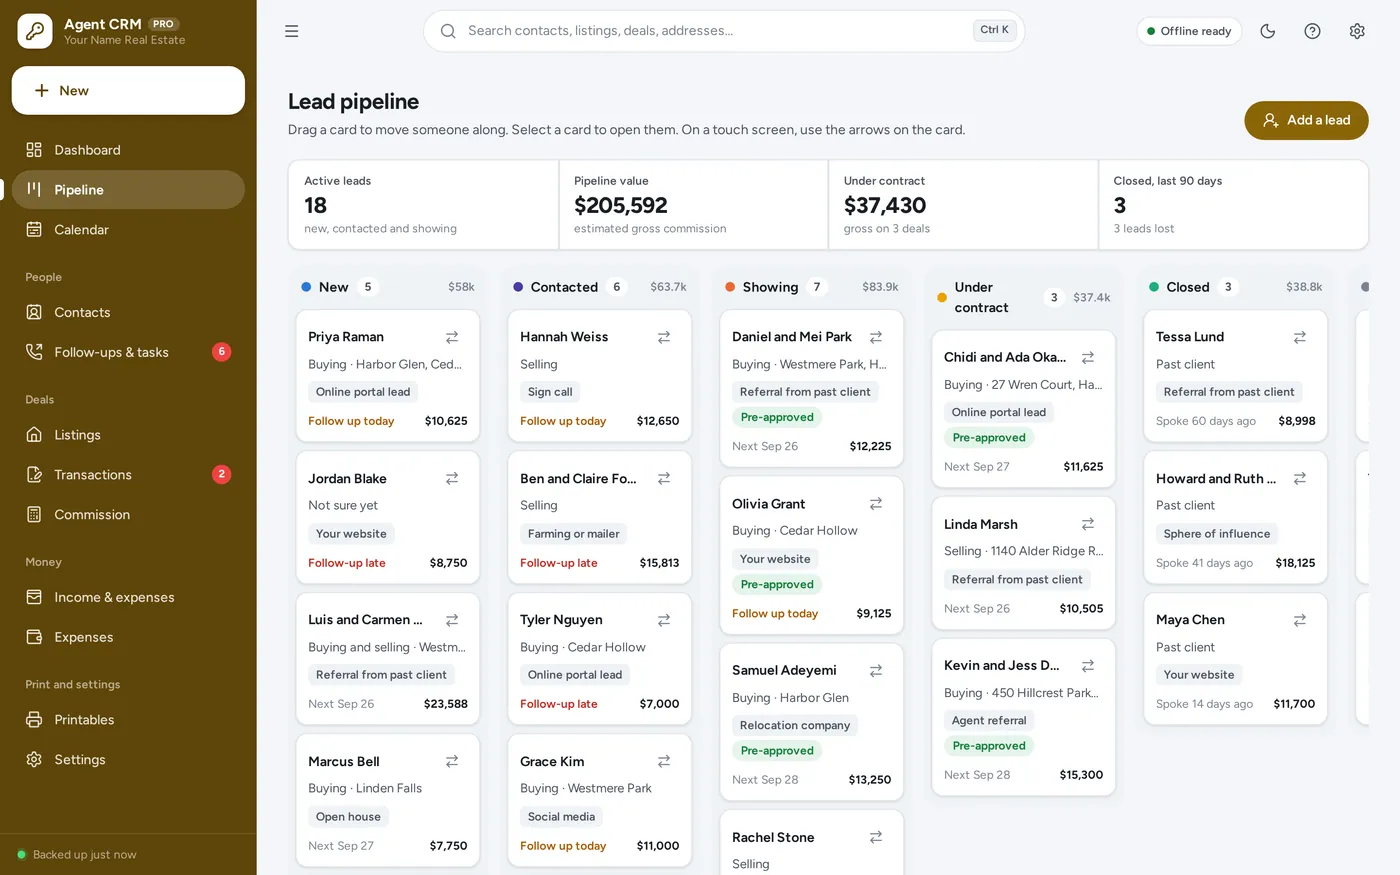Screen dimensions: 1400x875
Task: Focus the search contacts and listings field
Action: click(x=724, y=31)
